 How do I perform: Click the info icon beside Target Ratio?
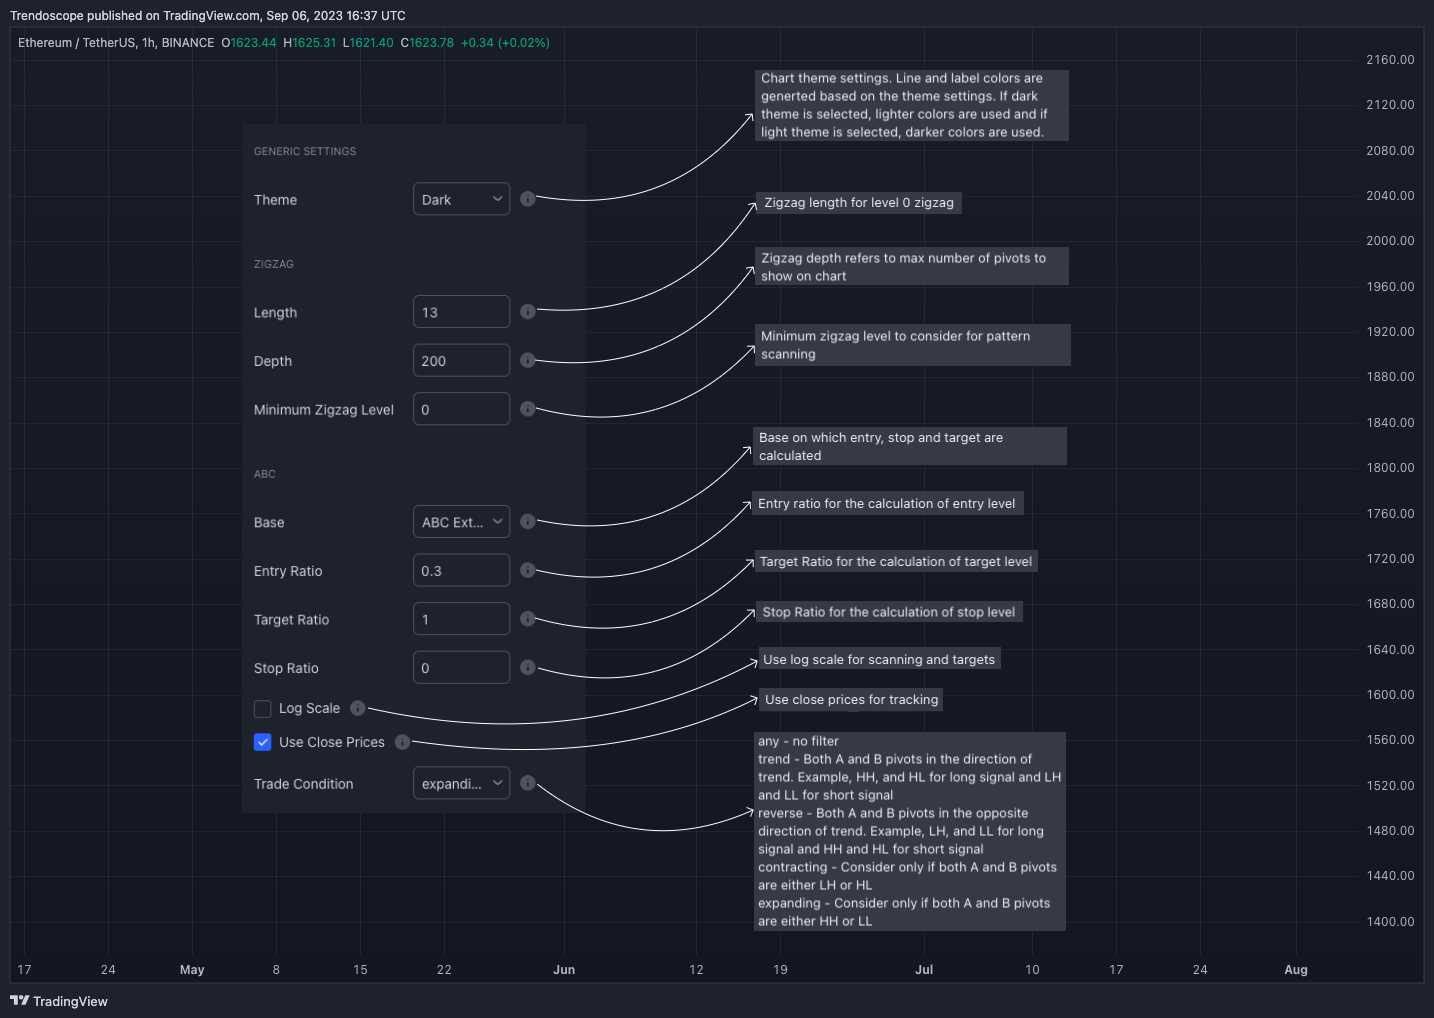[x=528, y=619]
